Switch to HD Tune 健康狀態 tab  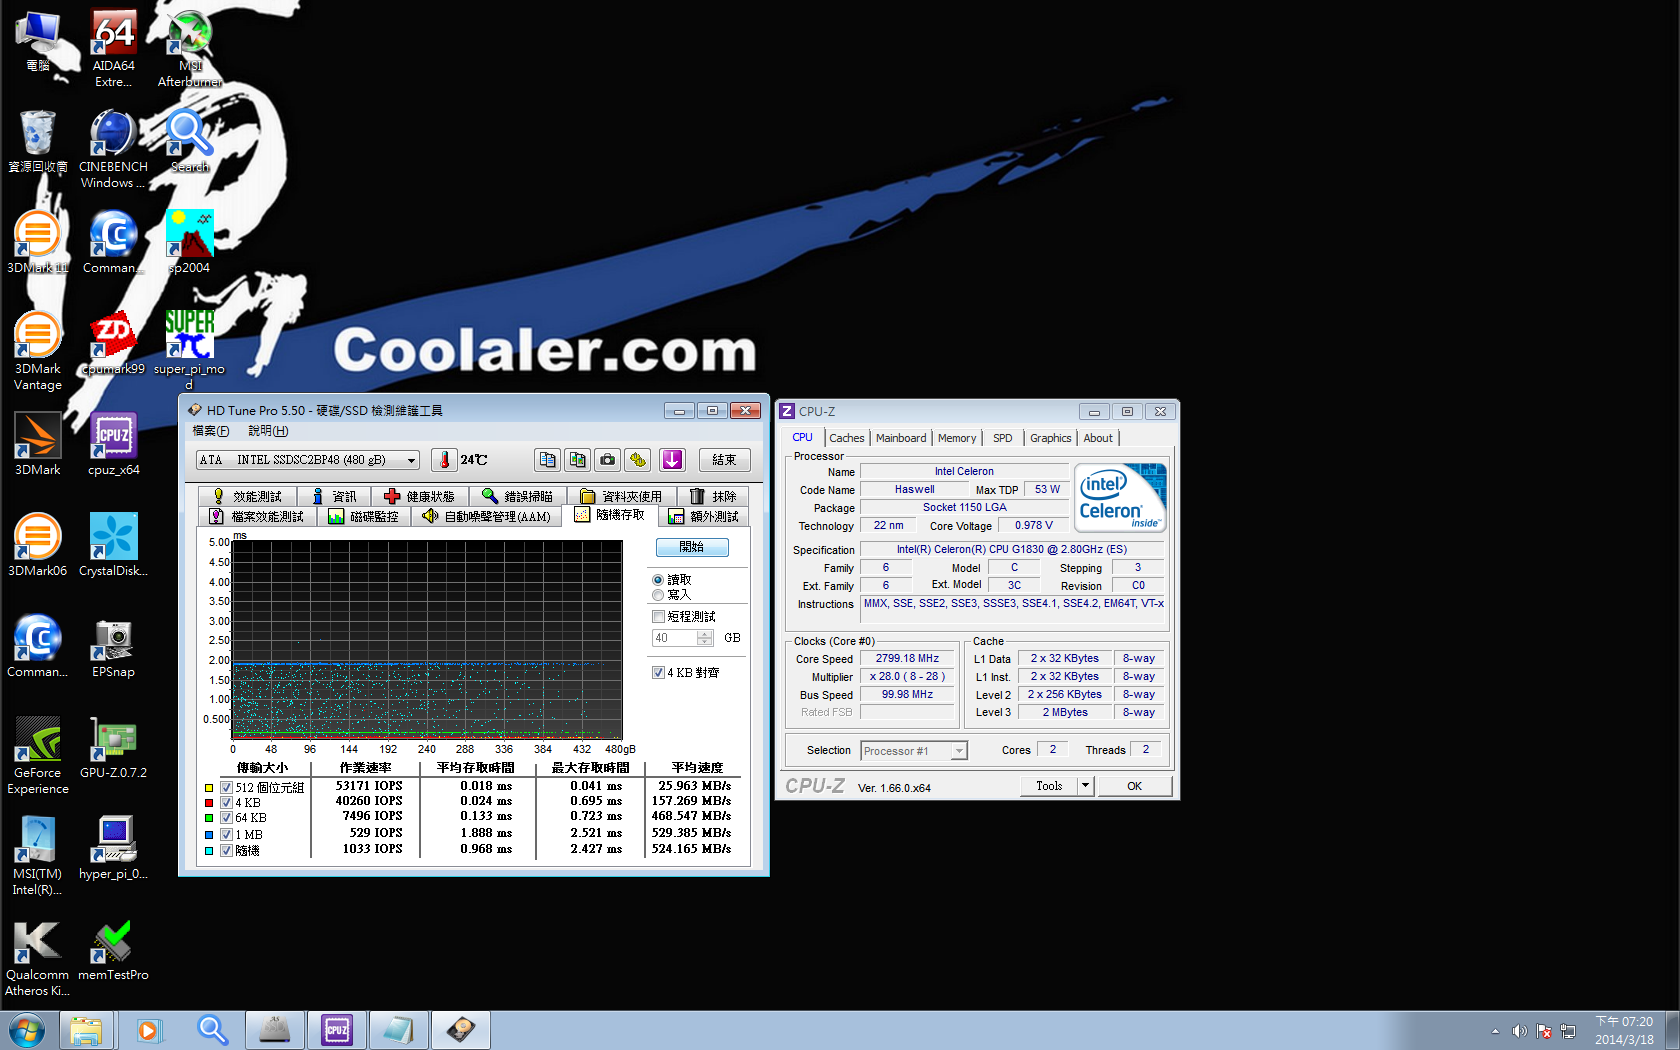pyautogui.click(x=419, y=496)
